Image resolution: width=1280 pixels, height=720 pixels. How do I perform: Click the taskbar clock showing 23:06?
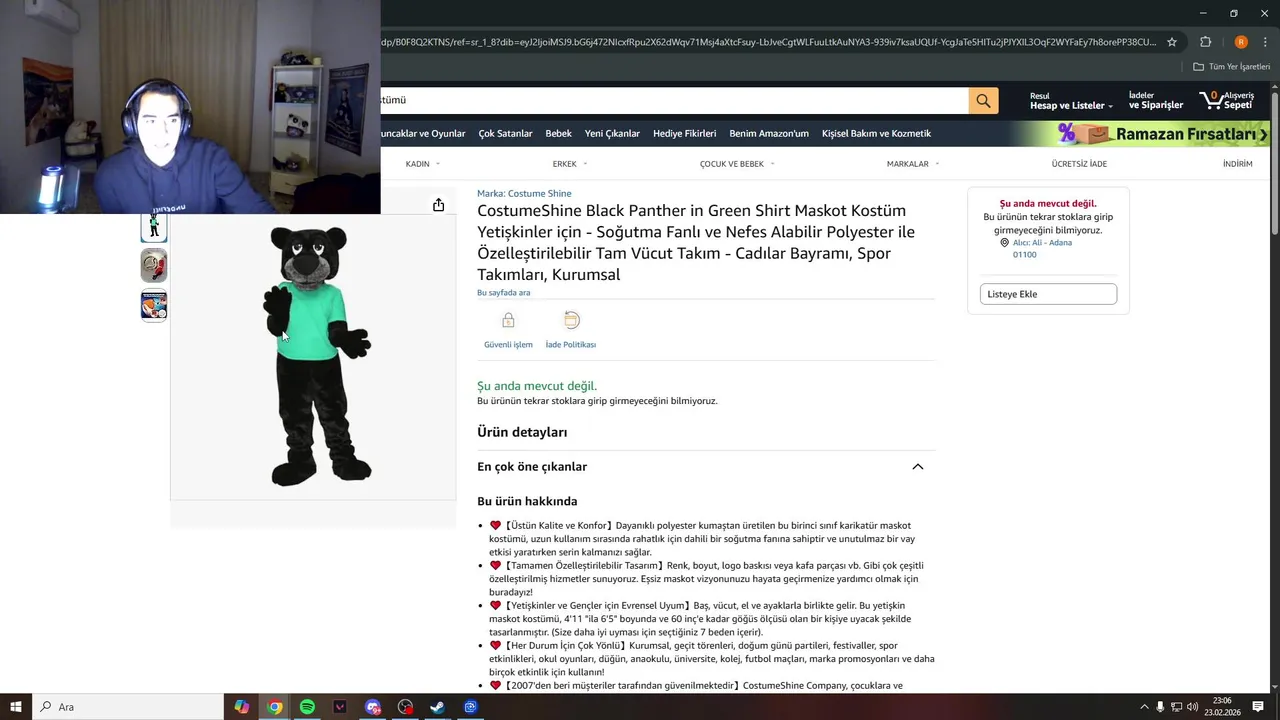click(1222, 707)
